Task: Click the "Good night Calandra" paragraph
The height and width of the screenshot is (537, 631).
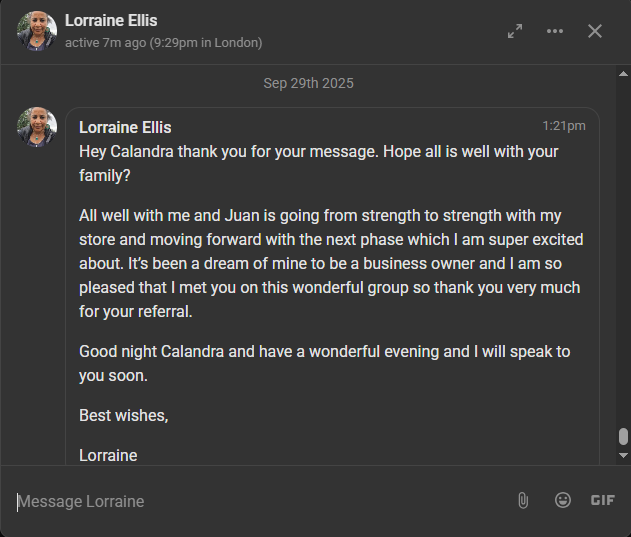Action: [x=324, y=363]
